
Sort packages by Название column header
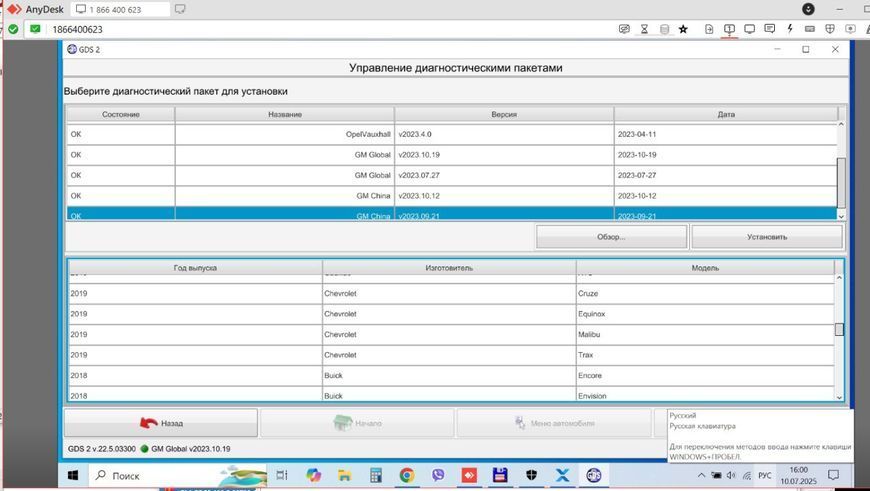point(285,114)
